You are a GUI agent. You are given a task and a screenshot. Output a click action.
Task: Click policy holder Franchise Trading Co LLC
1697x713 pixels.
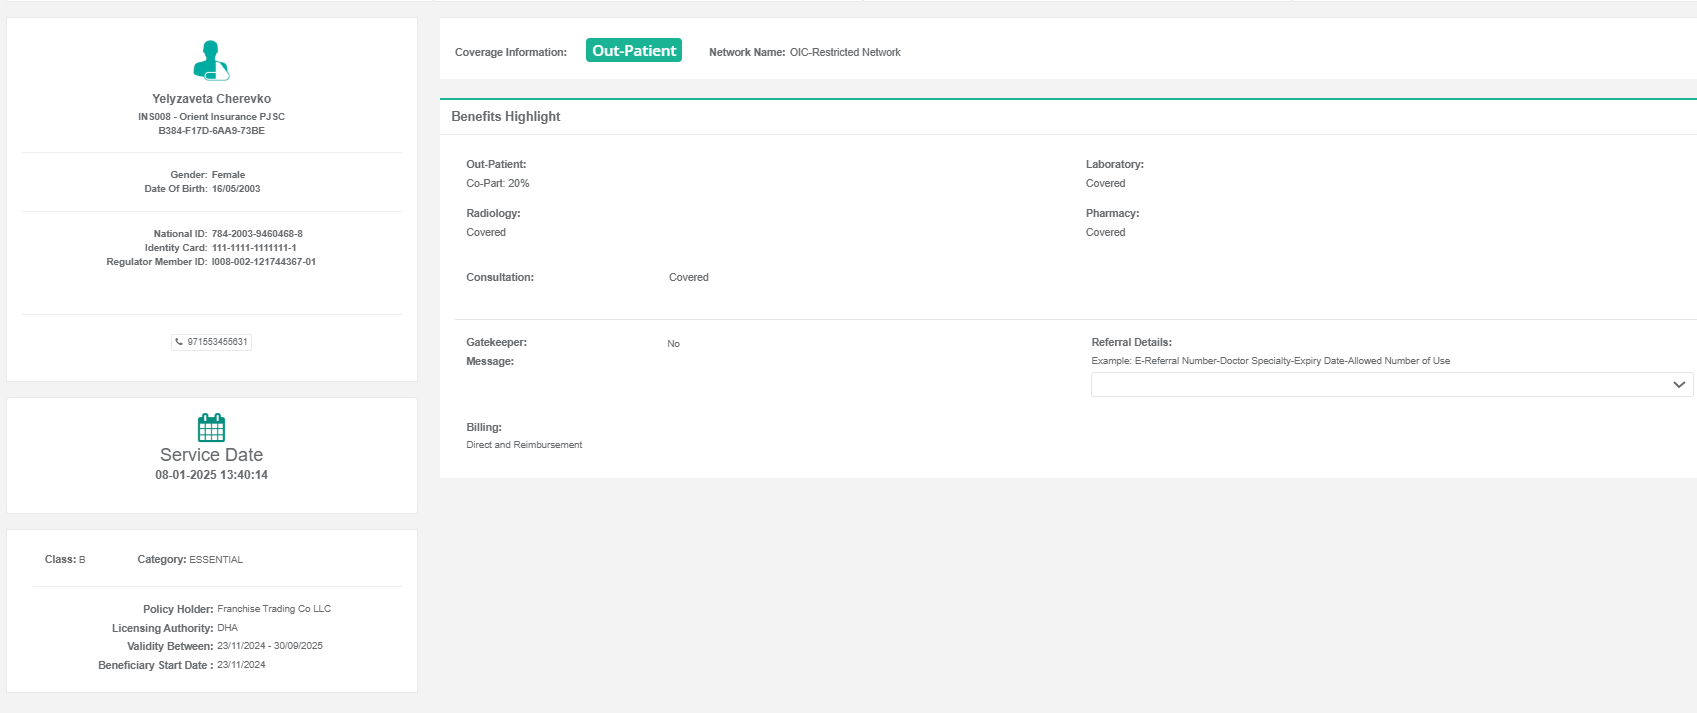(274, 609)
